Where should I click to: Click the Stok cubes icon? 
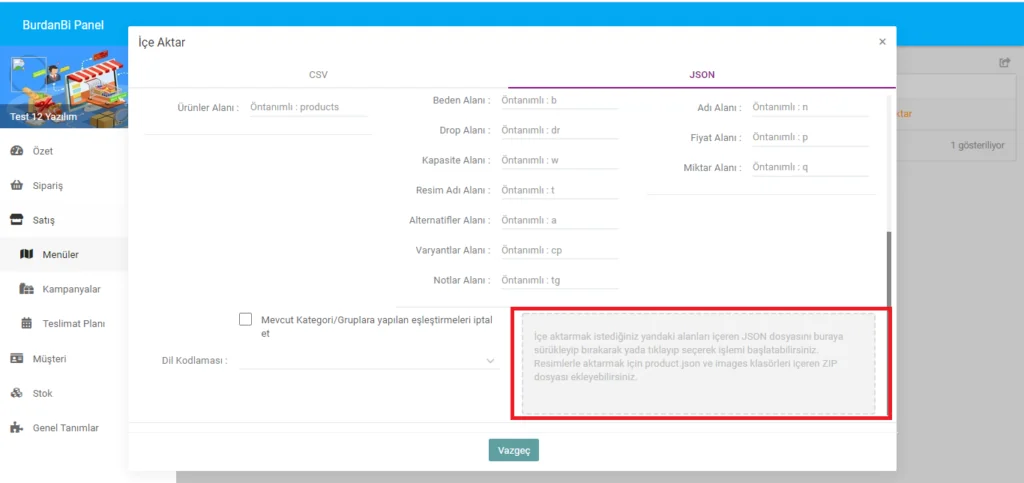tap(17, 393)
